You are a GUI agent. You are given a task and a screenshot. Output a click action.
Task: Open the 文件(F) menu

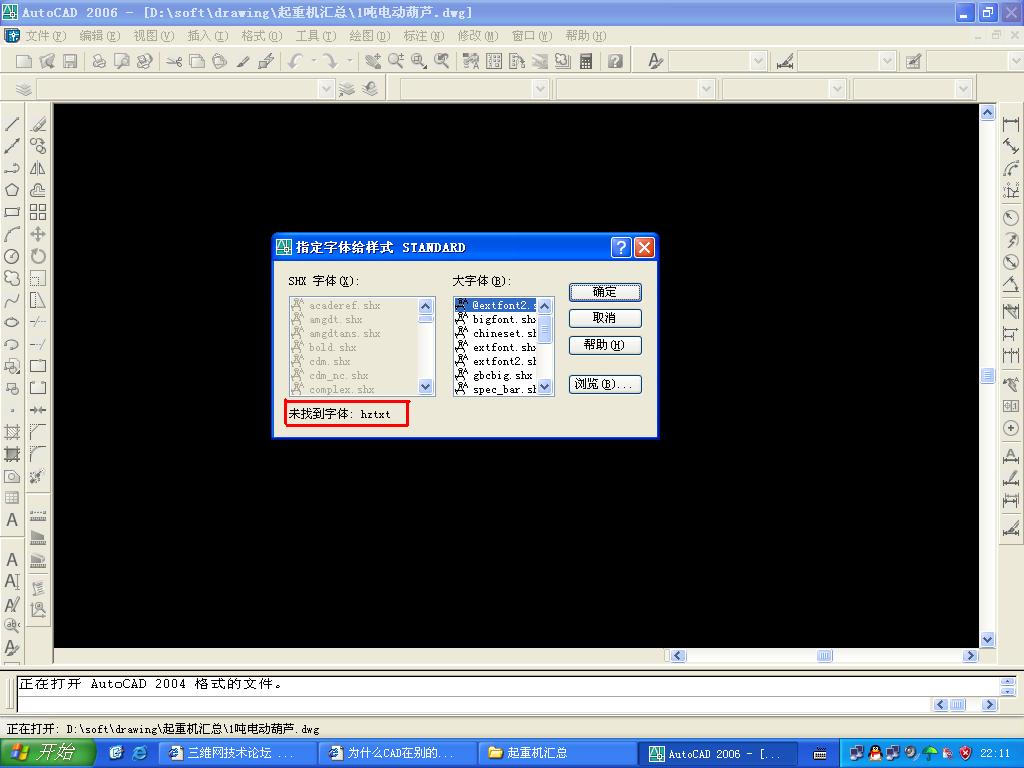pyautogui.click(x=46, y=36)
